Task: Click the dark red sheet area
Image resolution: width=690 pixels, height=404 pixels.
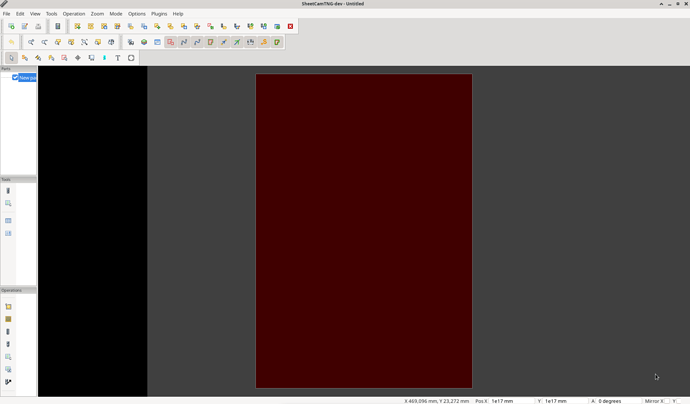Action: pyautogui.click(x=363, y=230)
